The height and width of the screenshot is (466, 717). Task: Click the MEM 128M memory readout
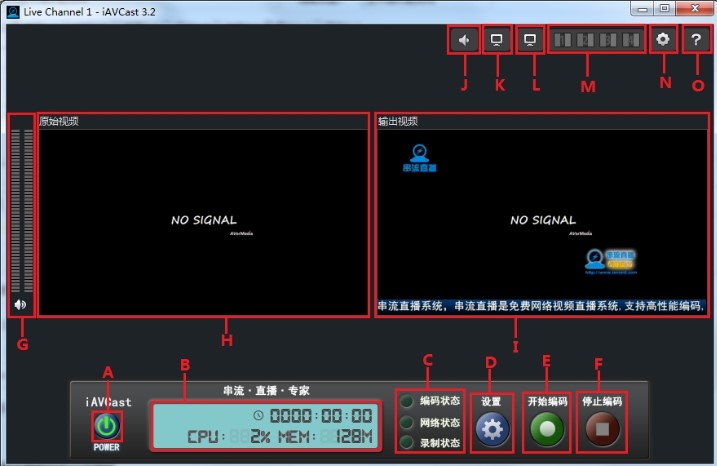(x=326, y=437)
